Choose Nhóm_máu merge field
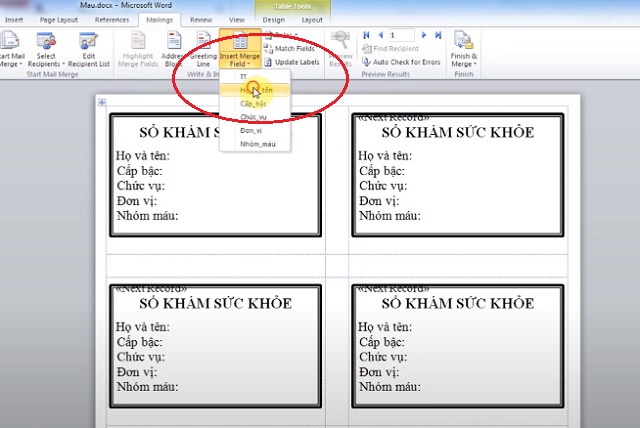The image size is (640, 428). tap(255, 144)
